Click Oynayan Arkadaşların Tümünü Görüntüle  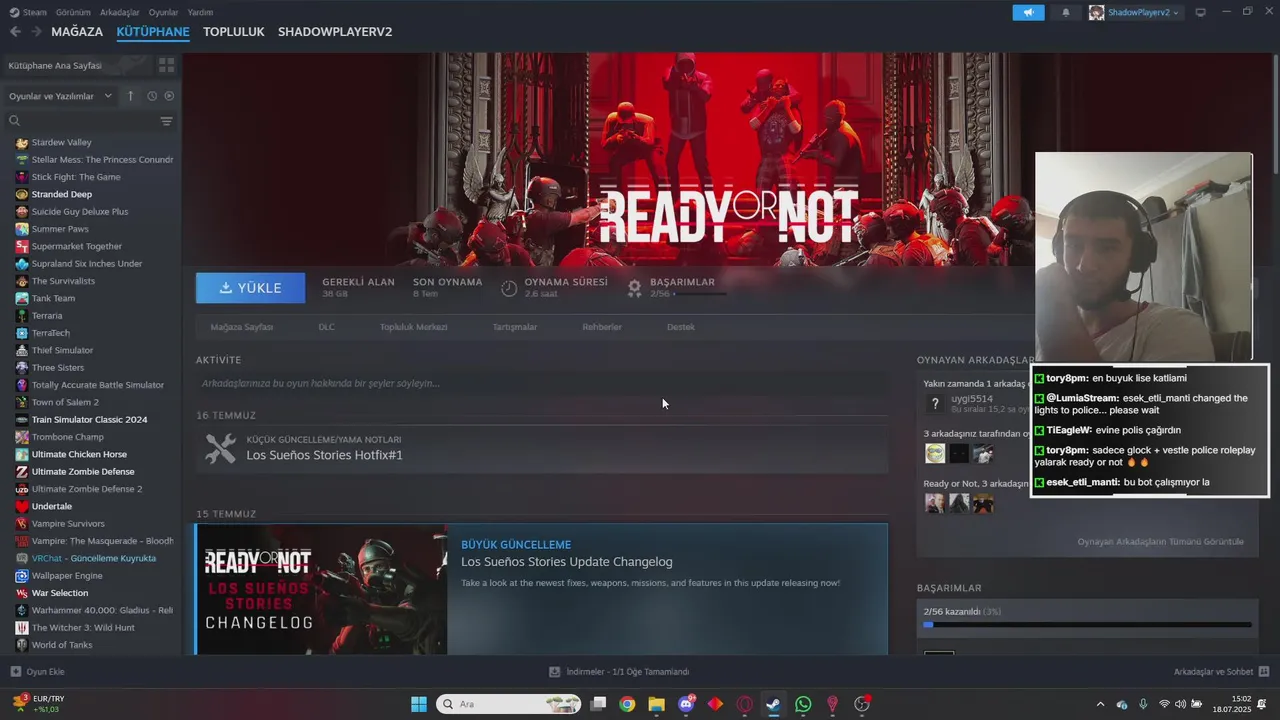pos(1160,542)
